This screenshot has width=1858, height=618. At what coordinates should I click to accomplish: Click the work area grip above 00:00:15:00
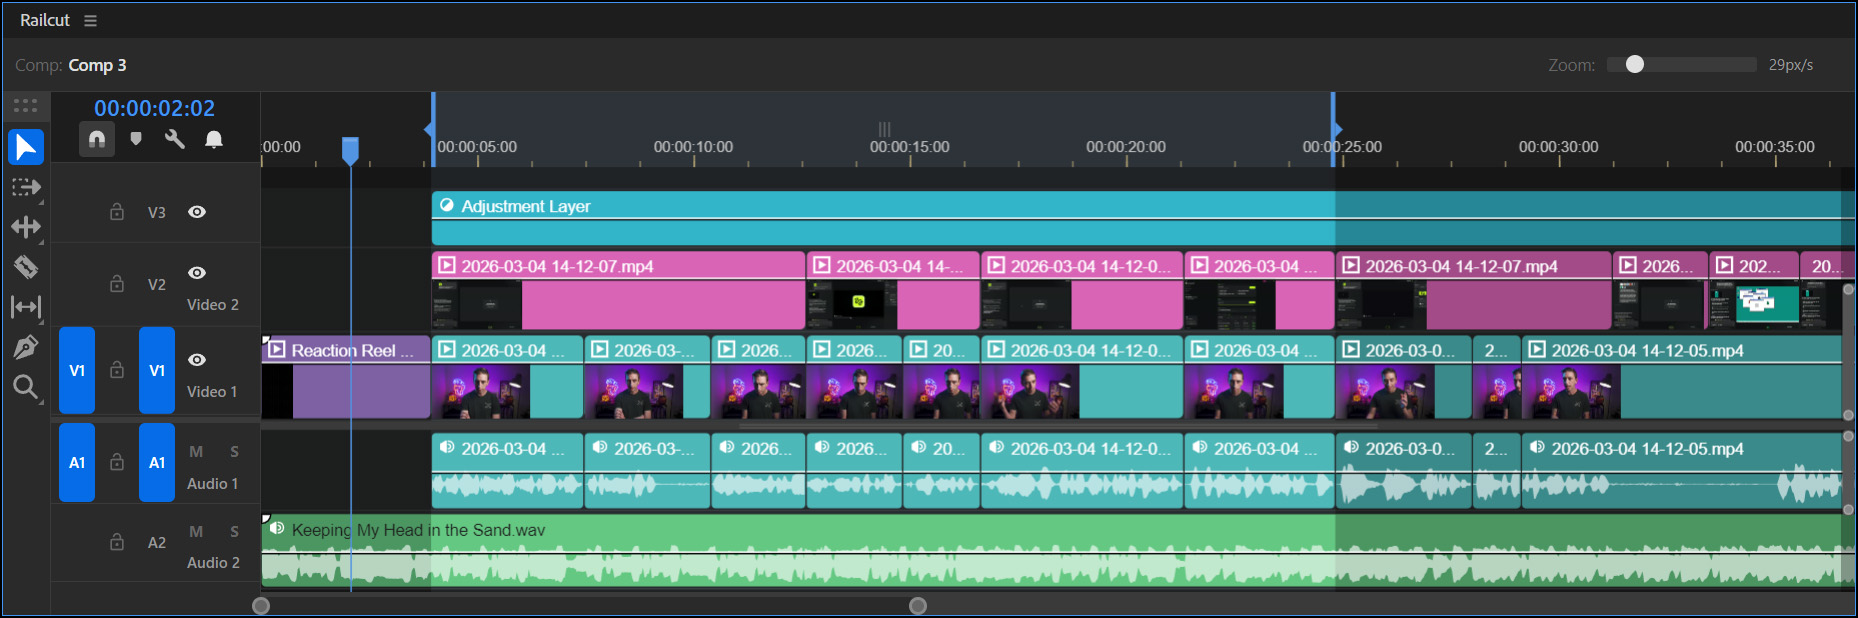click(x=884, y=129)
